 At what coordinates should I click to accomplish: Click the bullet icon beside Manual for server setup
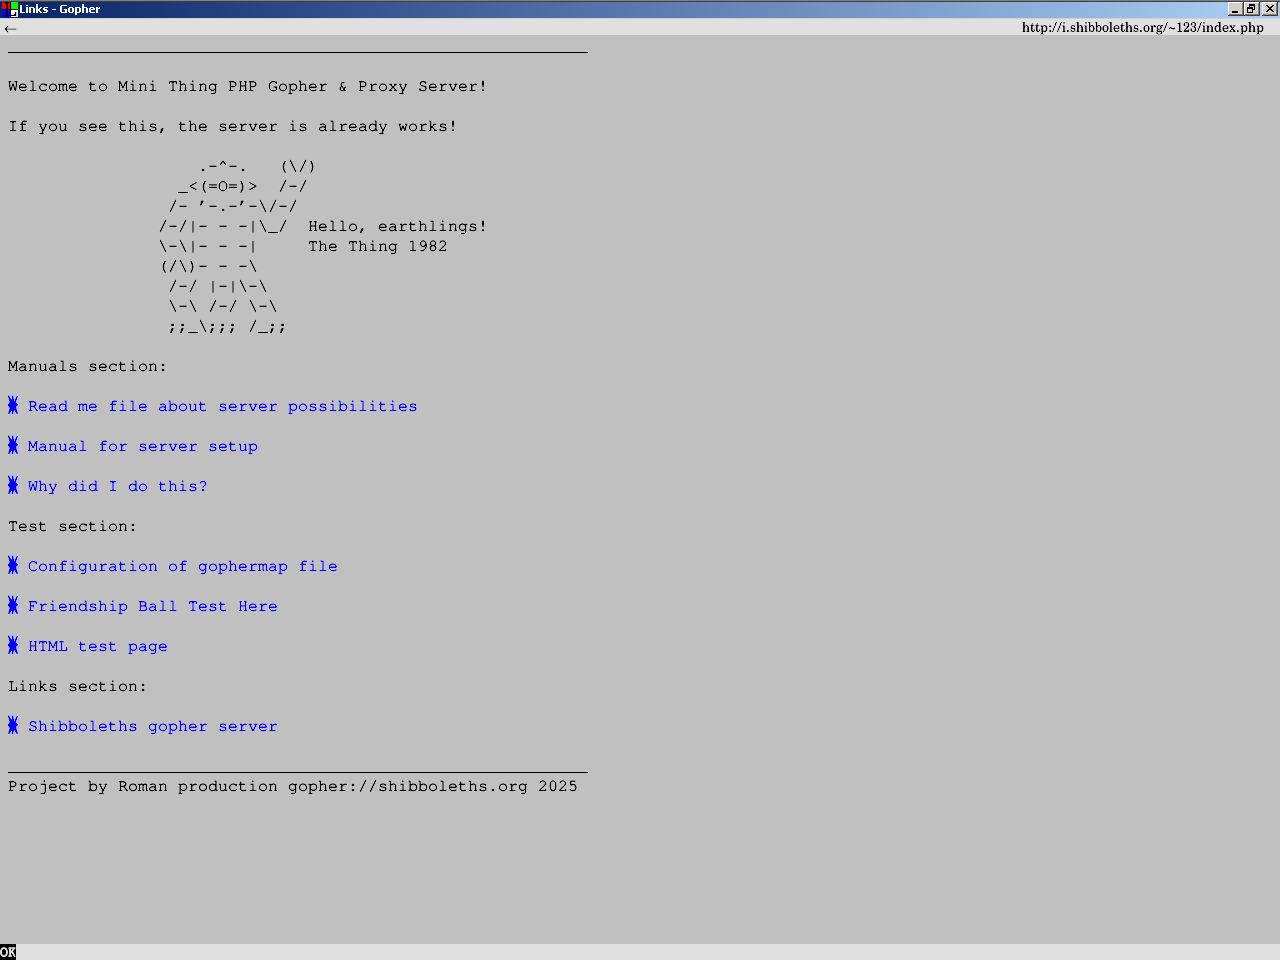(13, 445)
